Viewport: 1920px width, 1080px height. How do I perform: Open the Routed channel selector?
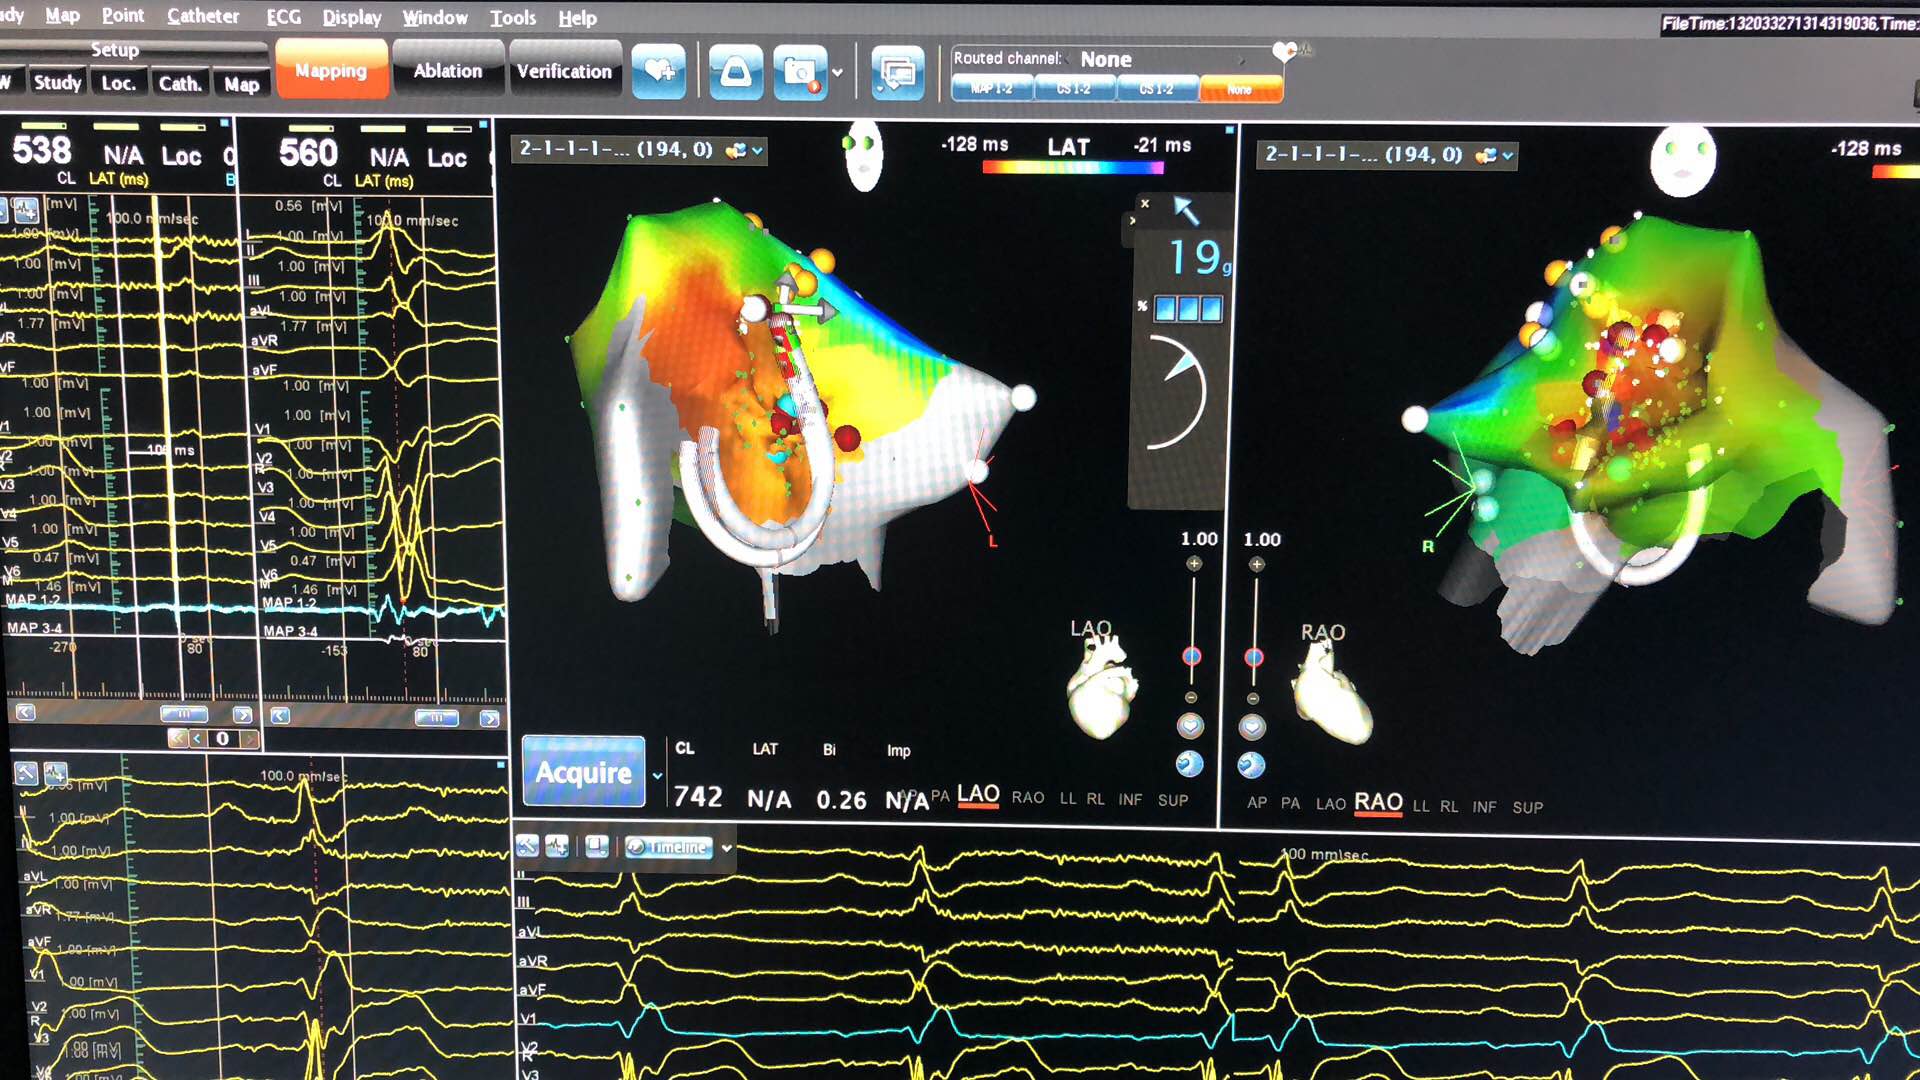pyautogui.click(x=1160, y=60)
